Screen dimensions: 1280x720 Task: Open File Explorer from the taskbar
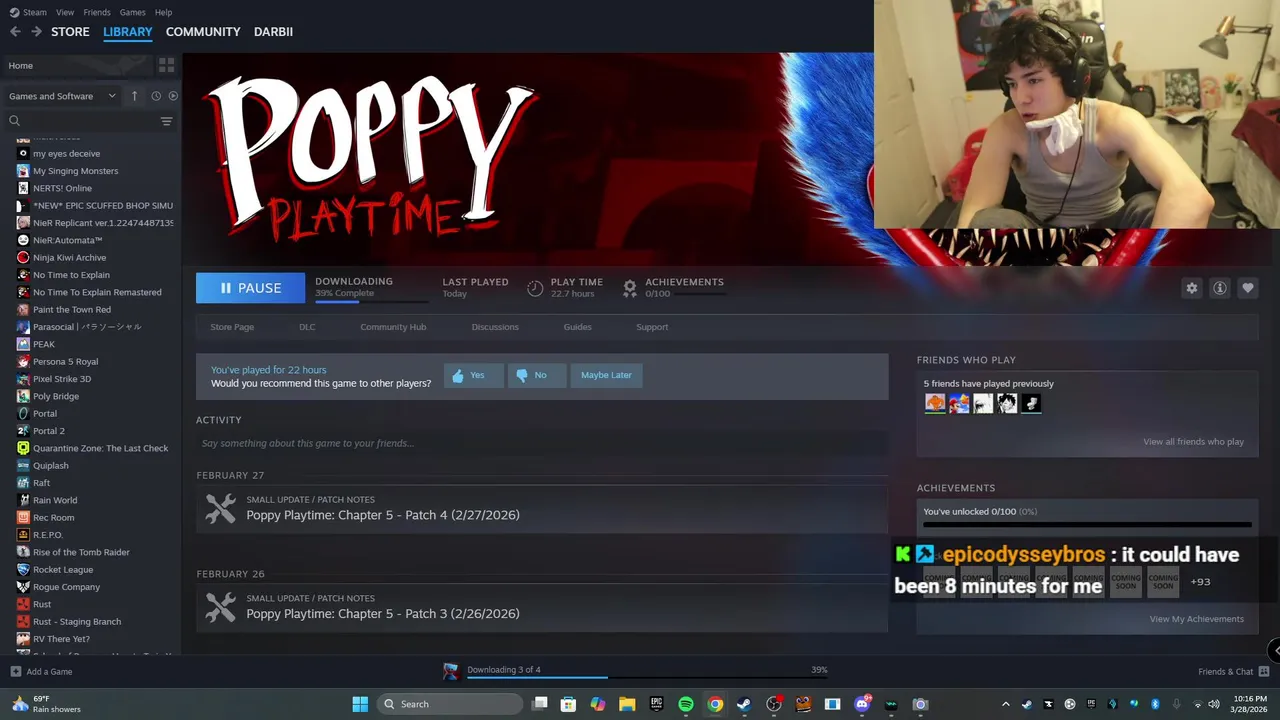pyautogui.click(x=627, y=704)
